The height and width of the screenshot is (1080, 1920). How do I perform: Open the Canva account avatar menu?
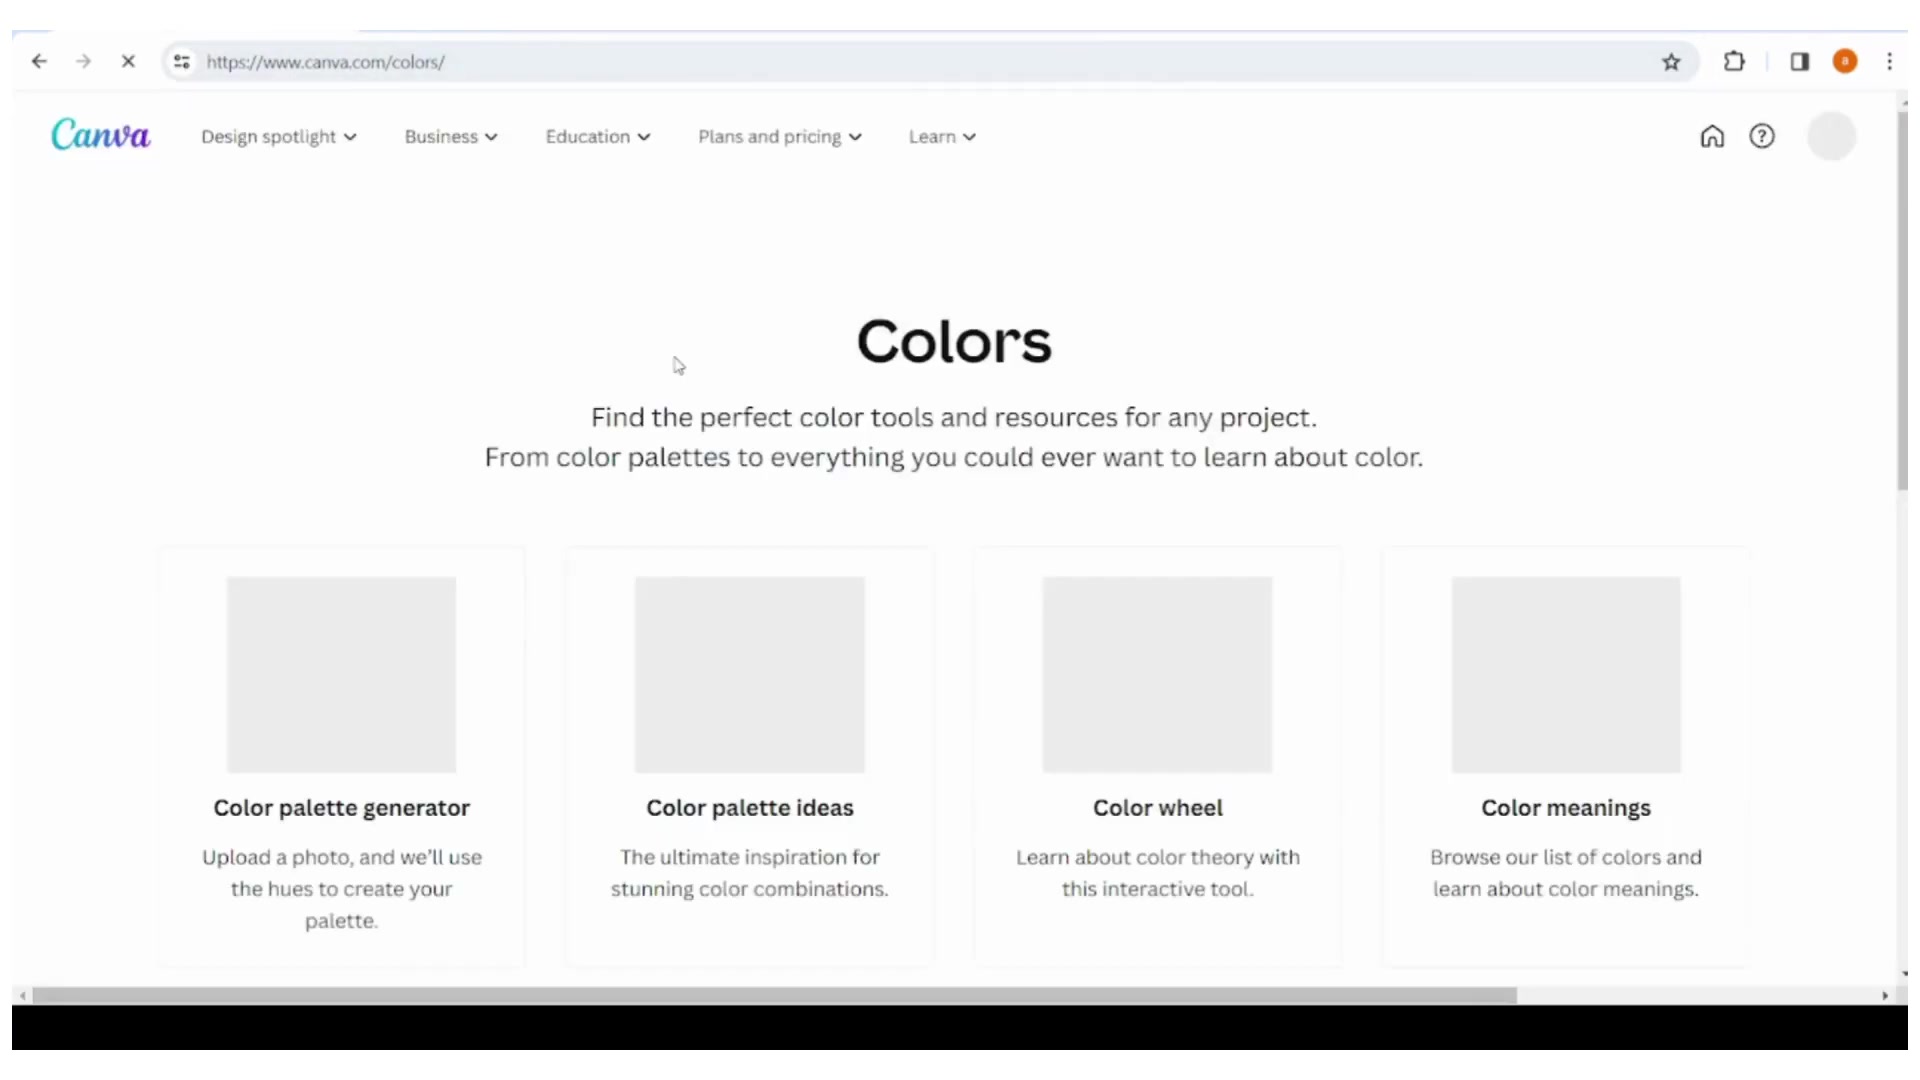[x=1833, y=136]
